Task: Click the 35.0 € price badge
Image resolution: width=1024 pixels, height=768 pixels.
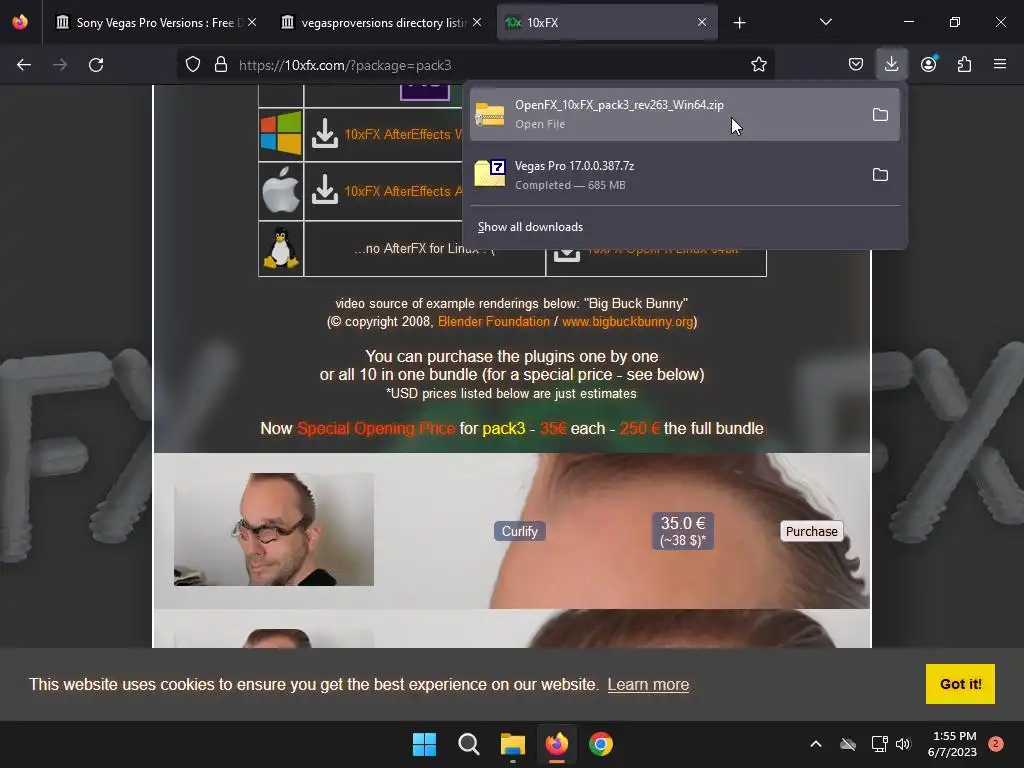Action: click(682, 531)
